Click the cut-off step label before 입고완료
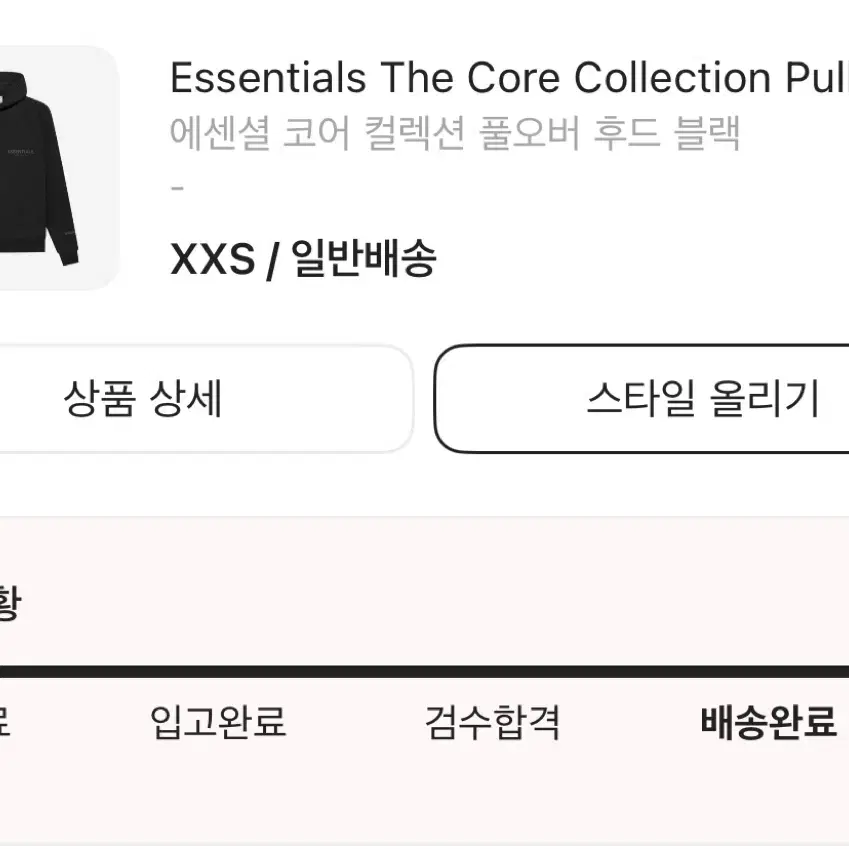The width and height of the screenshot is (849, 849). (x=5, y=722)
